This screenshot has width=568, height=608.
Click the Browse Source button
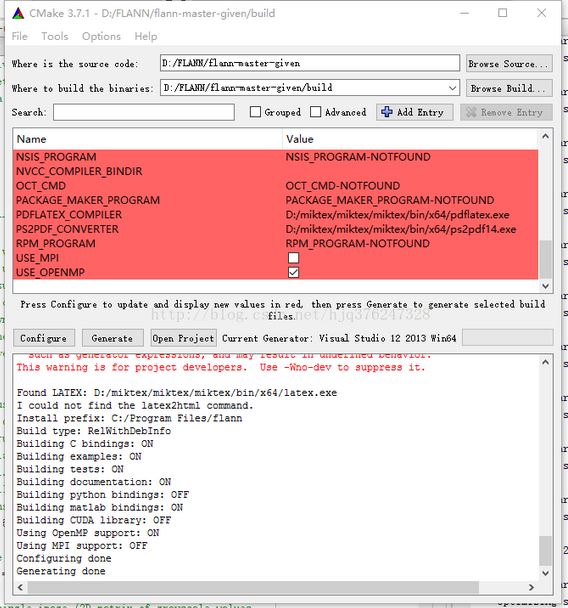509,64
